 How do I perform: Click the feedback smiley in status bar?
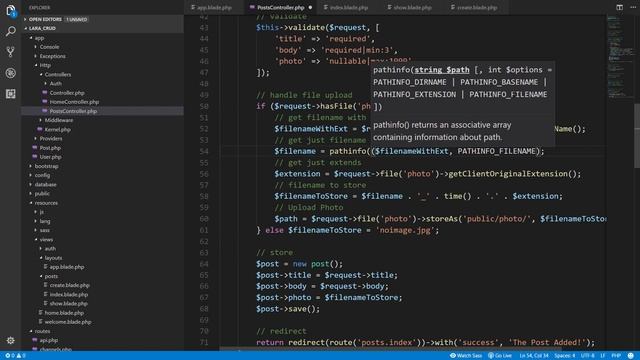coord(631,356)
